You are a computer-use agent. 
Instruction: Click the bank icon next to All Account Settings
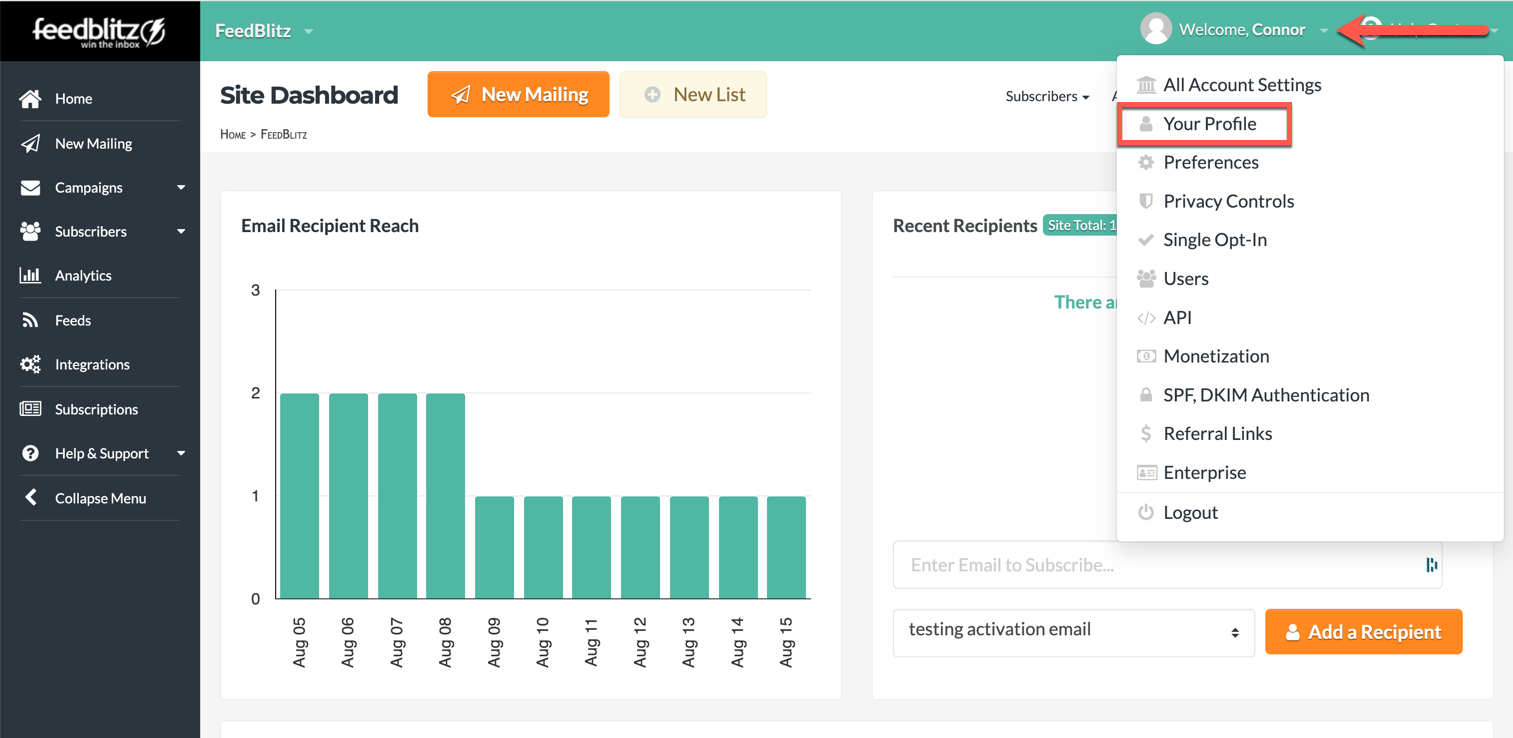(1146, 85)
